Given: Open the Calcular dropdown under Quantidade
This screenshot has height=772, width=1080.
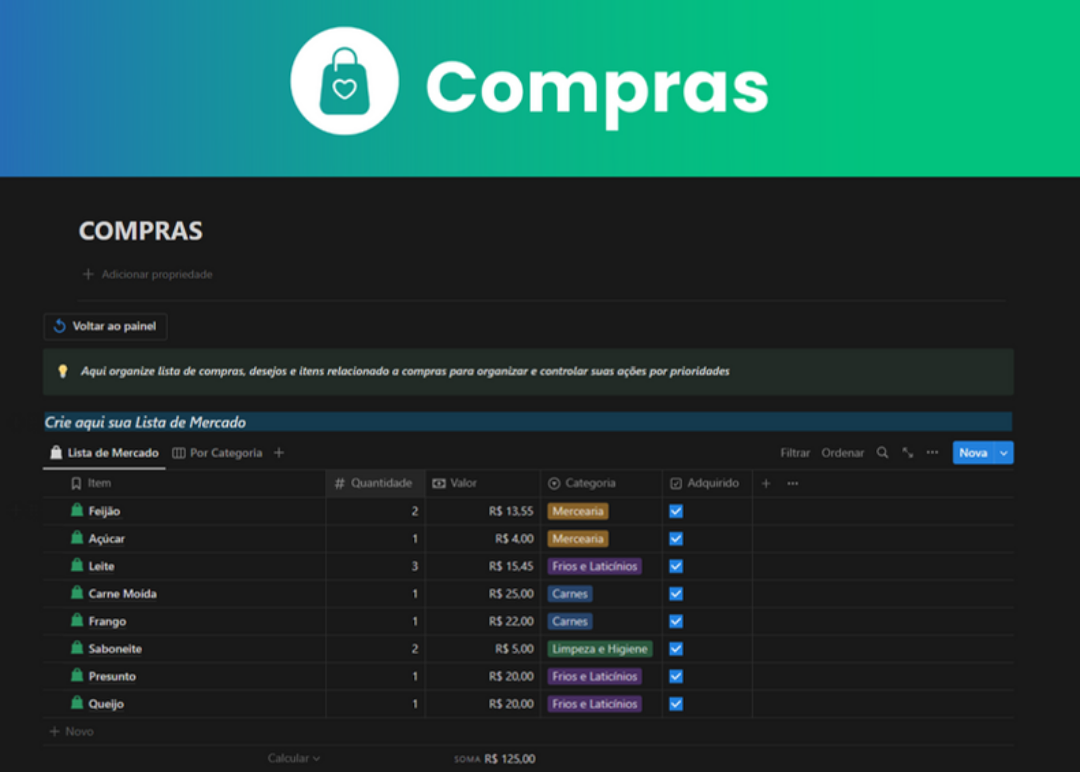Looking at the screenshot, I should (x=294, y=759).
